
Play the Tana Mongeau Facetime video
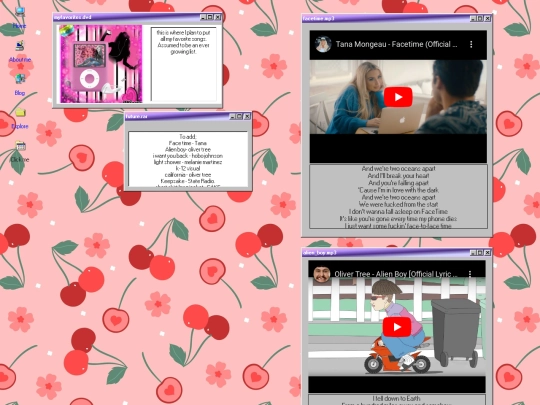(x=398, y=97)
